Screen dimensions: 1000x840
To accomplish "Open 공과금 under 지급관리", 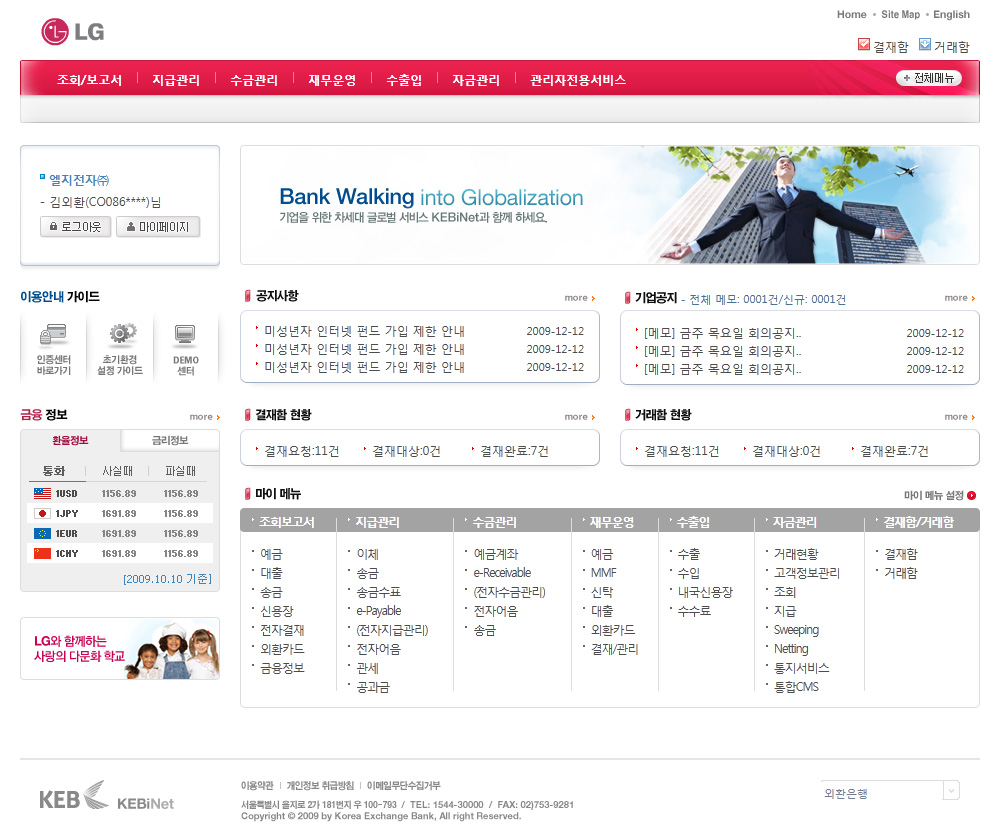I will pyautogui.click(x=372, y=687).
